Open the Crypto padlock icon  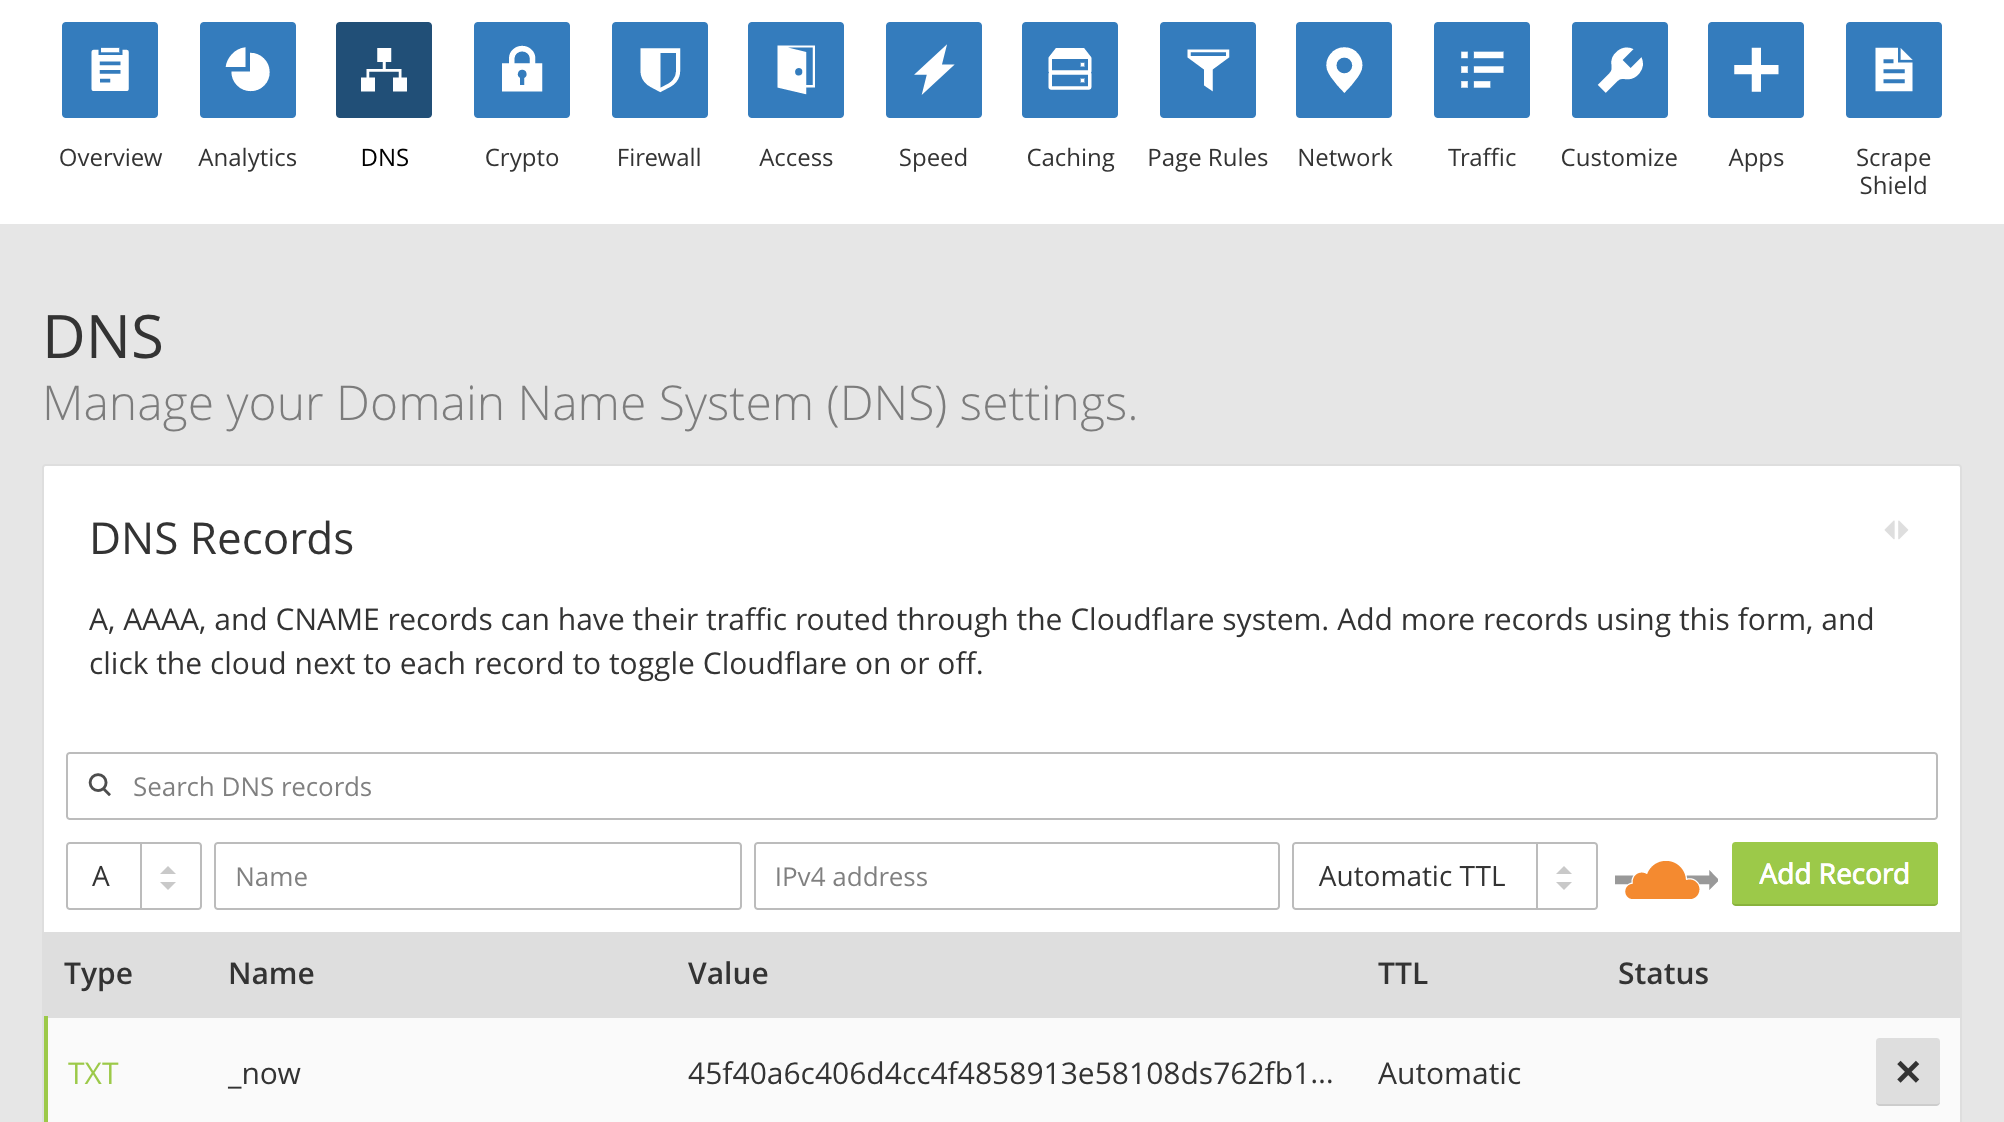[x=522, y=70]
